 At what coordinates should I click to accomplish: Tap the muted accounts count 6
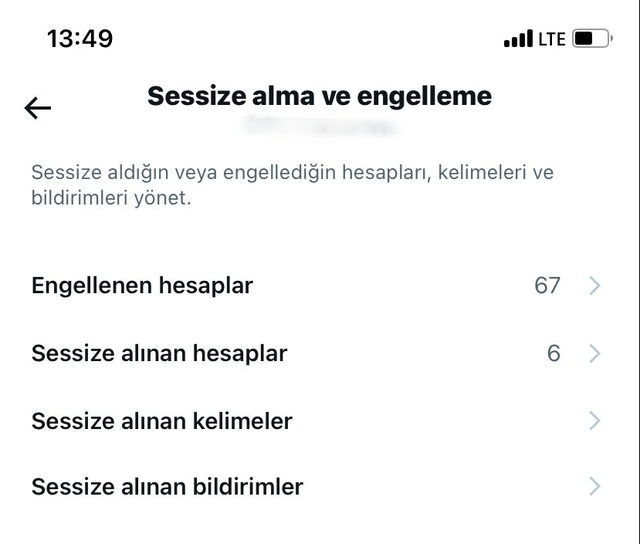[554, 354]
